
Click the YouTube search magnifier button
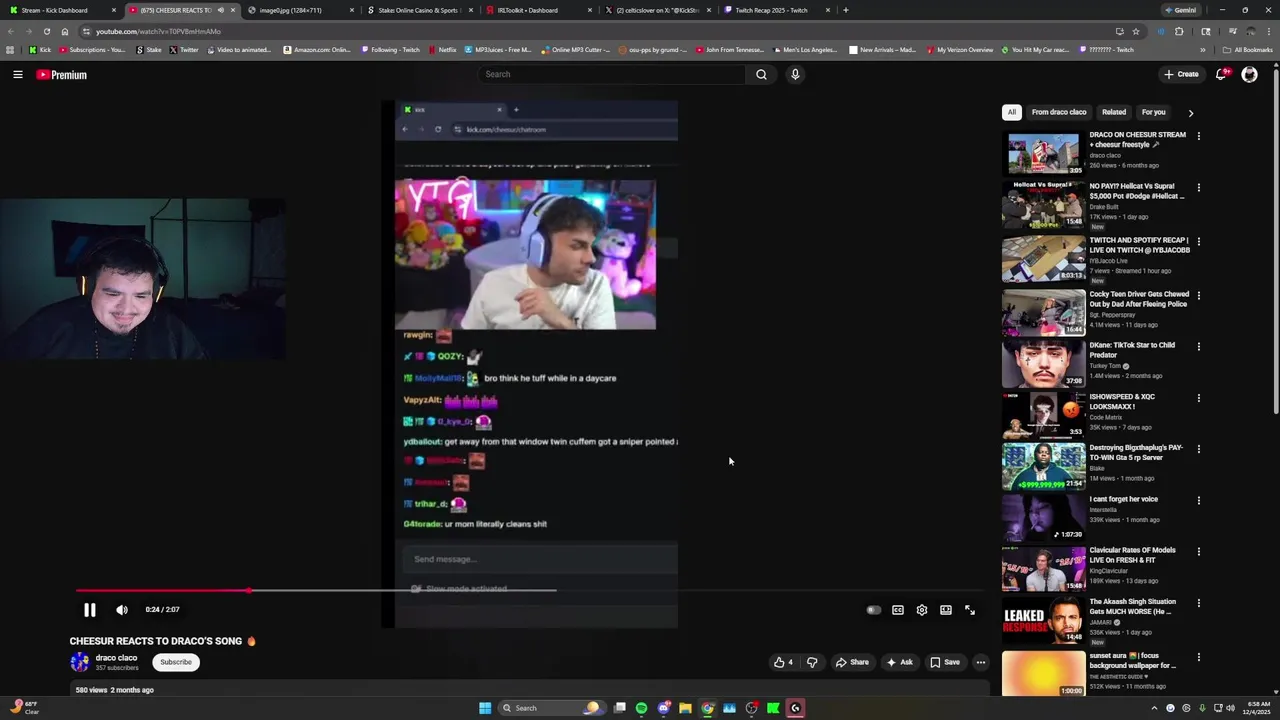[761, 74]
